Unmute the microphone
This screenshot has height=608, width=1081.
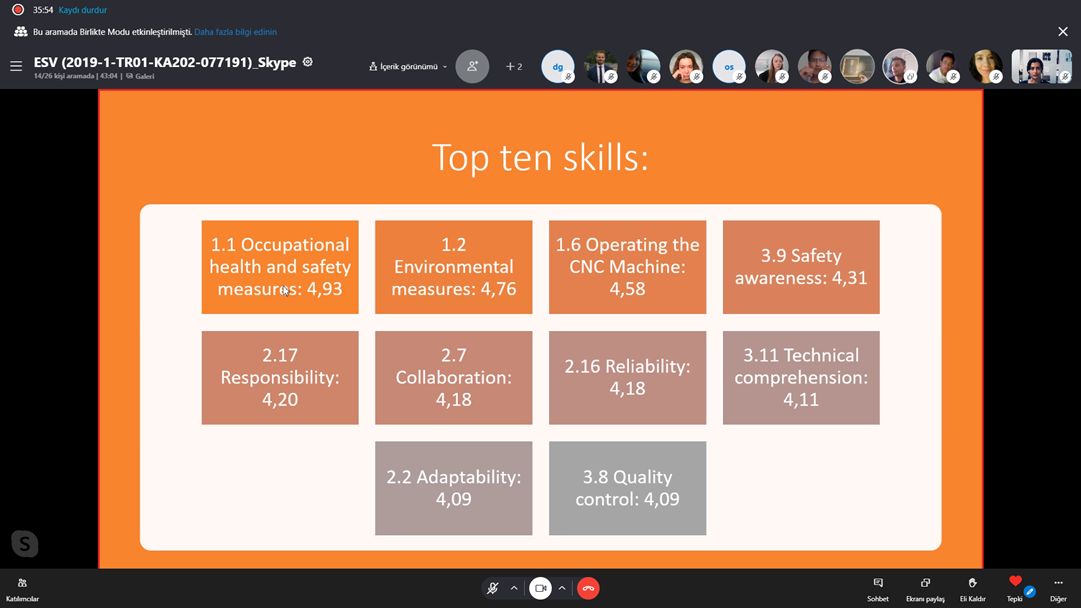(x=492, y=588)
